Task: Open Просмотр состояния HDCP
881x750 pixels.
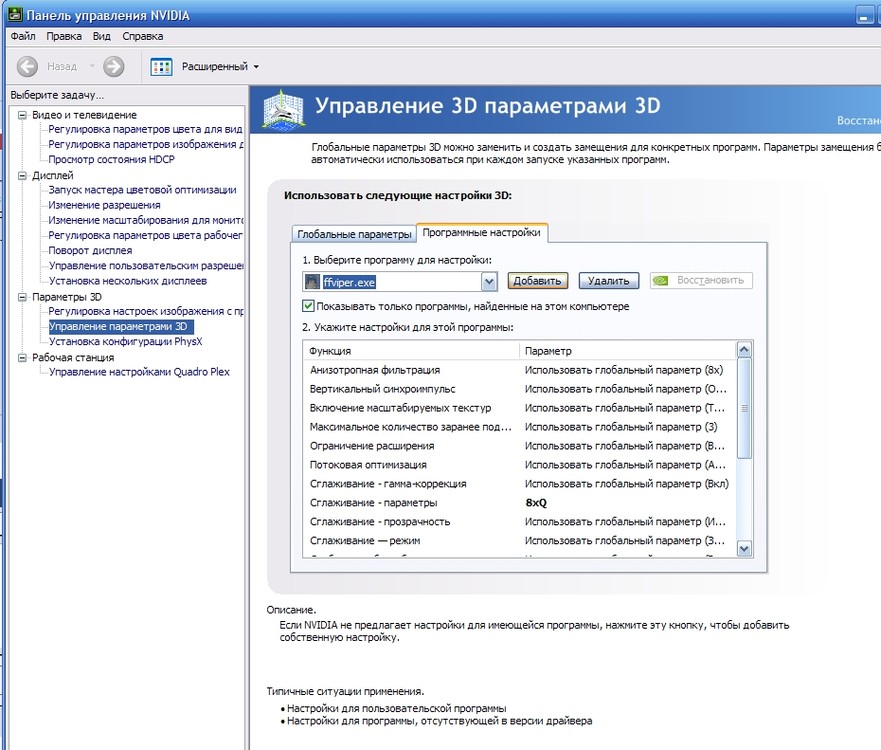Action: [x=111, y=160]
